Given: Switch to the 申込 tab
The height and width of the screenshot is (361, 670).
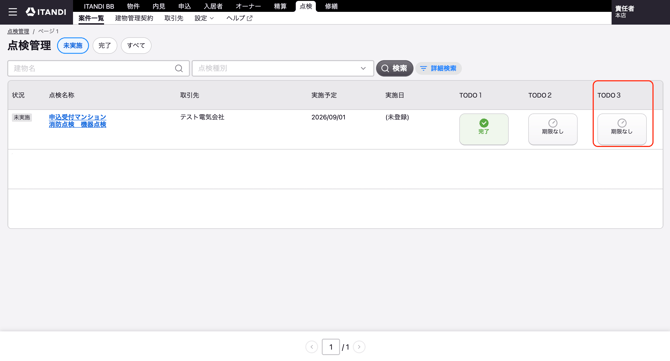Looking at the screenshot, I should [x=185, y=6].
